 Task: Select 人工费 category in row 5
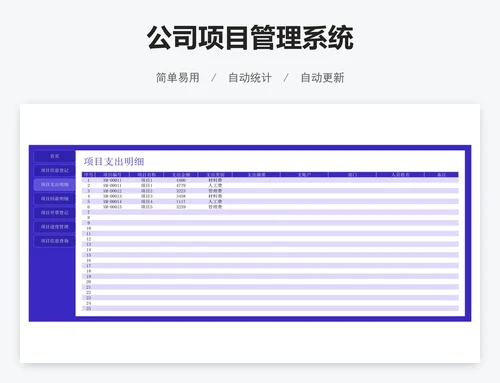click(215, 201)
